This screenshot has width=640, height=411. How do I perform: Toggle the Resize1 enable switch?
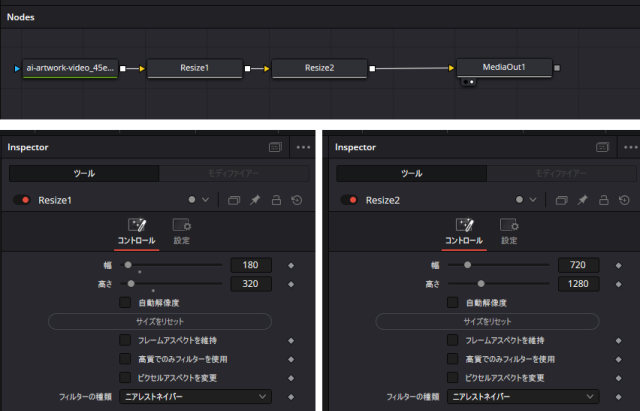pos(21,200)
